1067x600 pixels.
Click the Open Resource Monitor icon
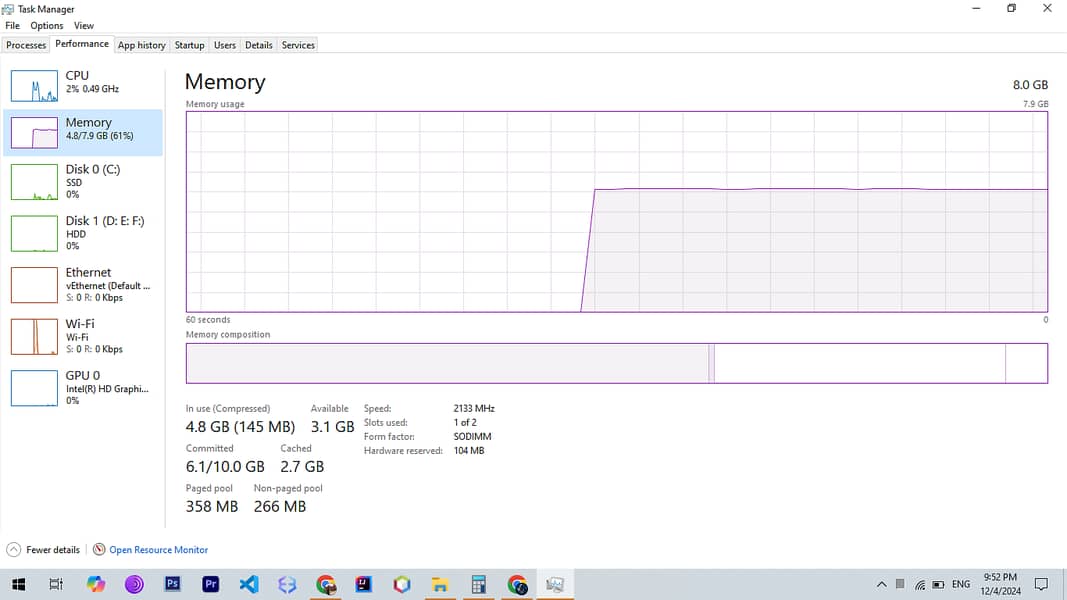99,550
